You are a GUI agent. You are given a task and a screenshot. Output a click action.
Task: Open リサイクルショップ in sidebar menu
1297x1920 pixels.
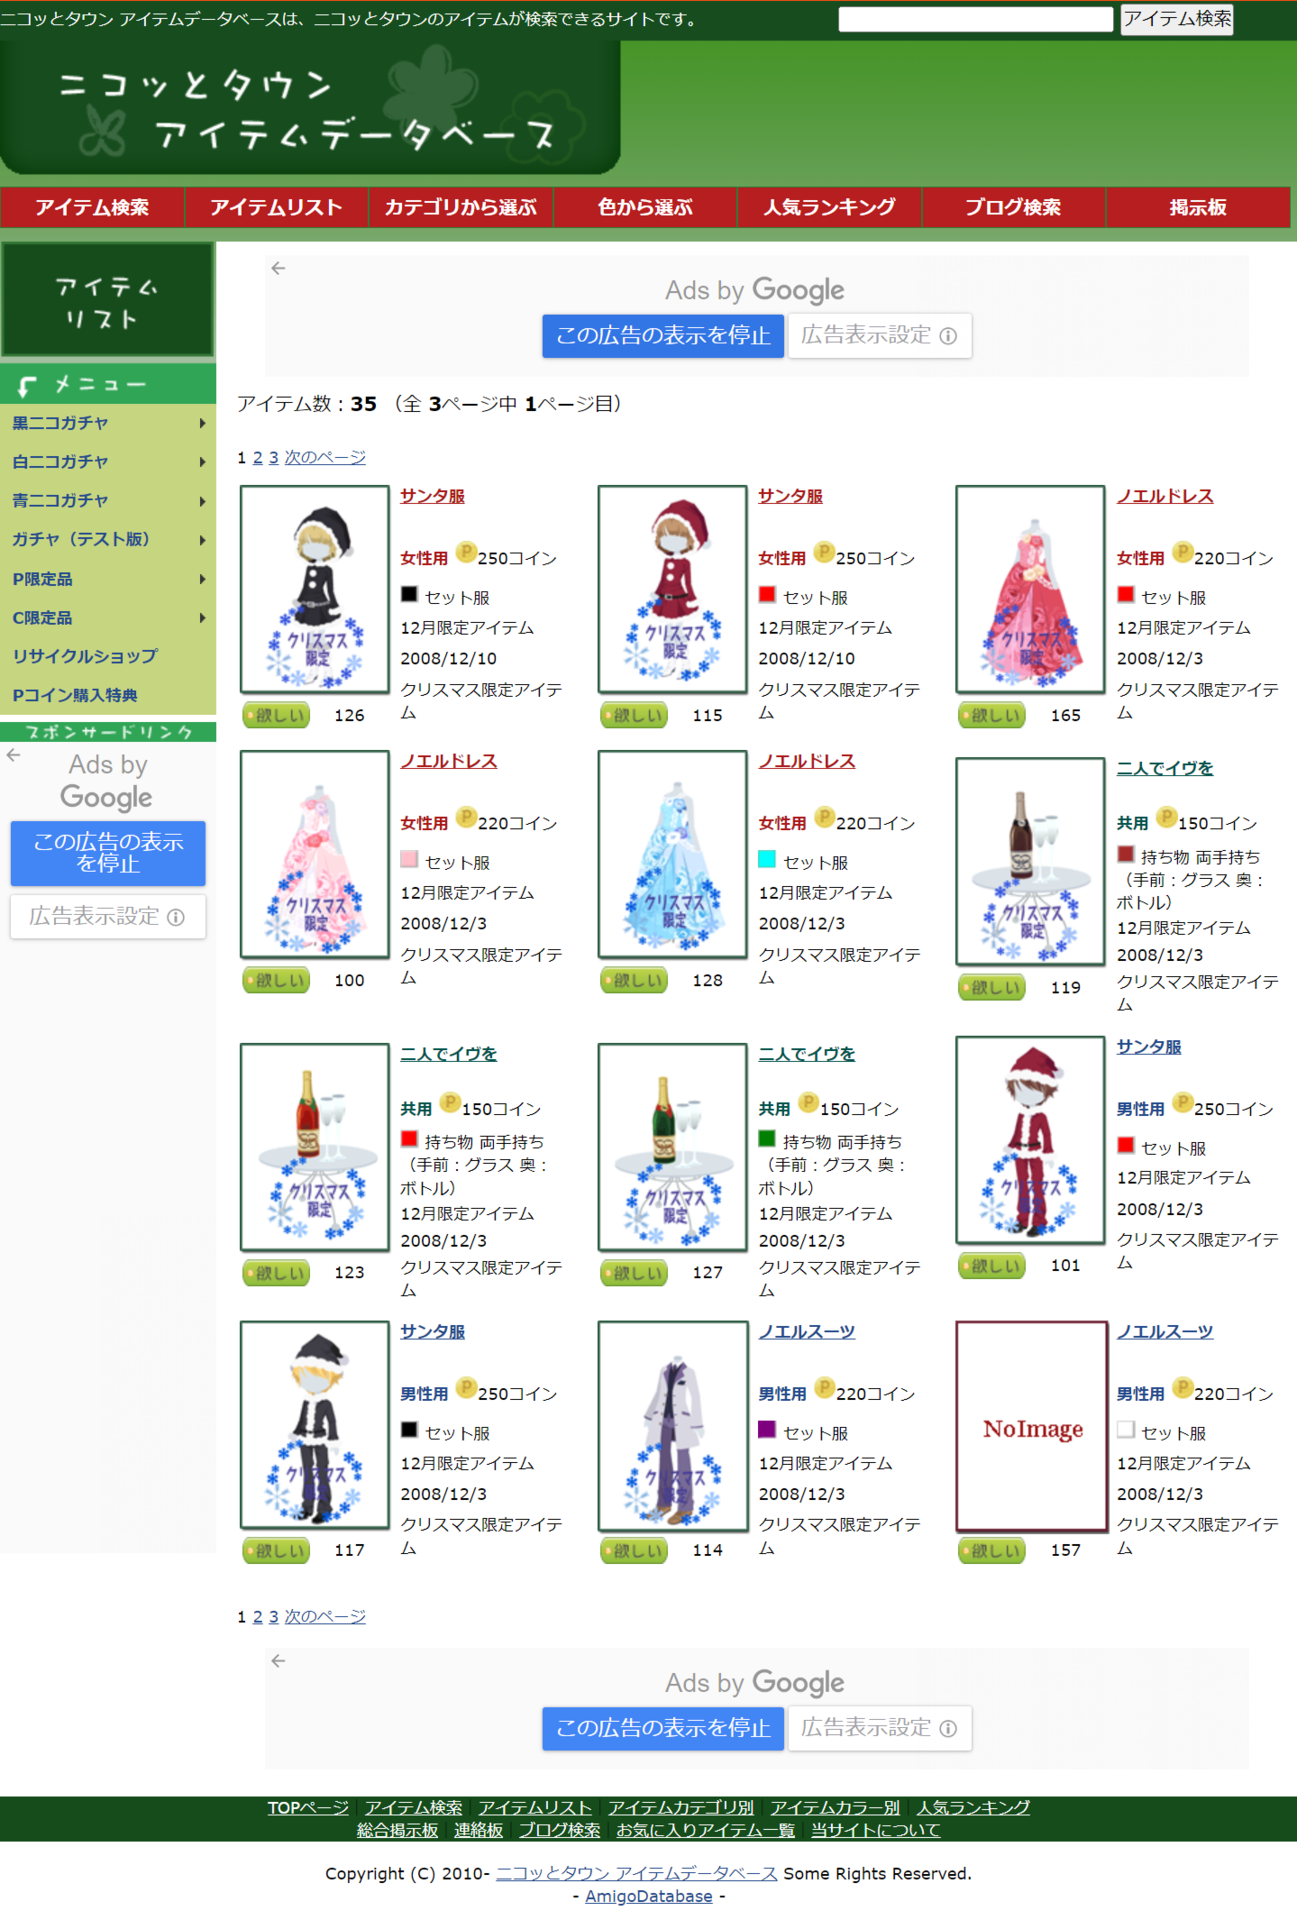(x=85, y=656)
